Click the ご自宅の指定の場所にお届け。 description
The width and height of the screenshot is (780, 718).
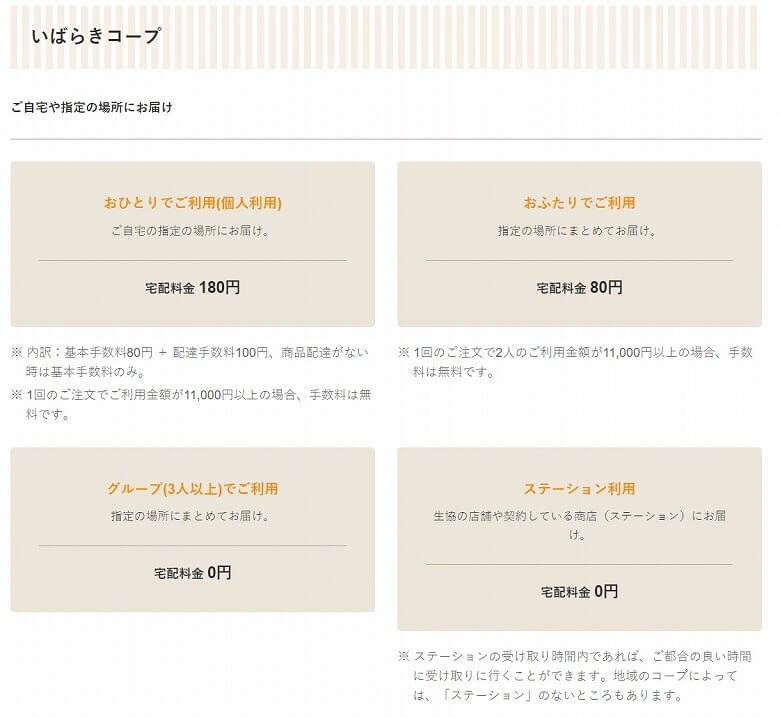click(193, 230)
